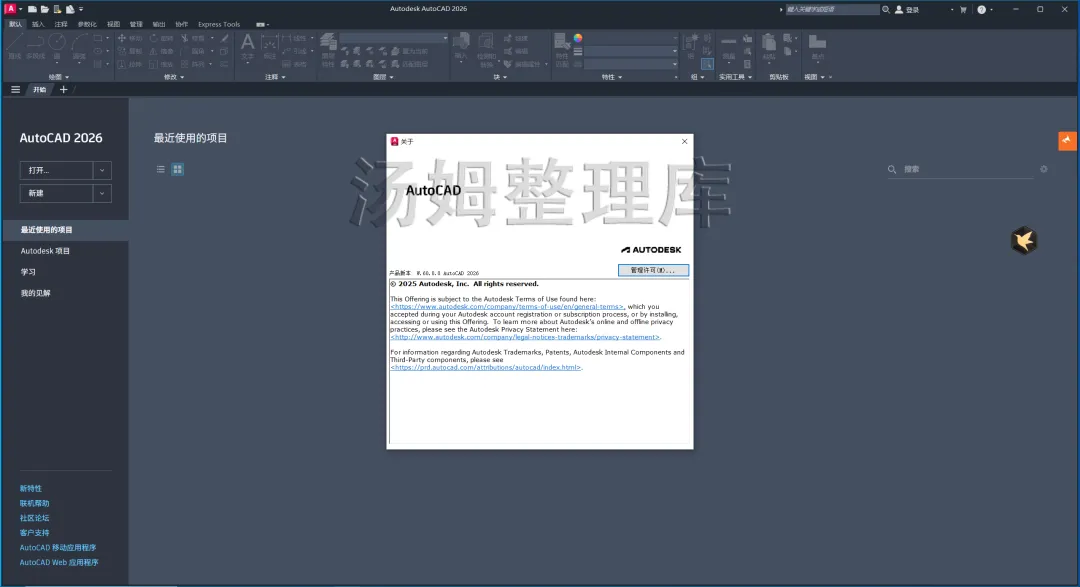The image size is (1080, 587).
Task: Choose the Stretch (拉伸) tool
Action: [129, 64]
